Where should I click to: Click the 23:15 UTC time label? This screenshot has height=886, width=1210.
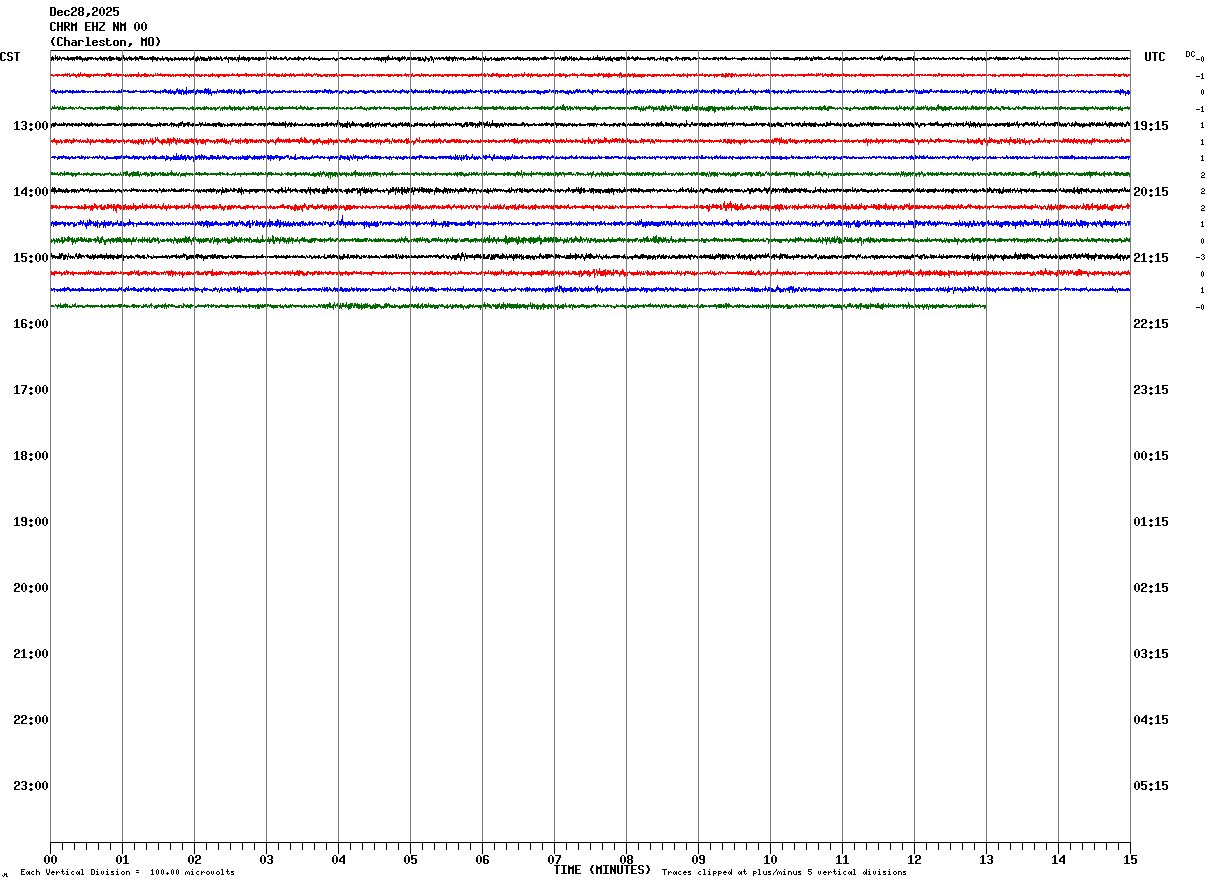(x=1150, y=390)
